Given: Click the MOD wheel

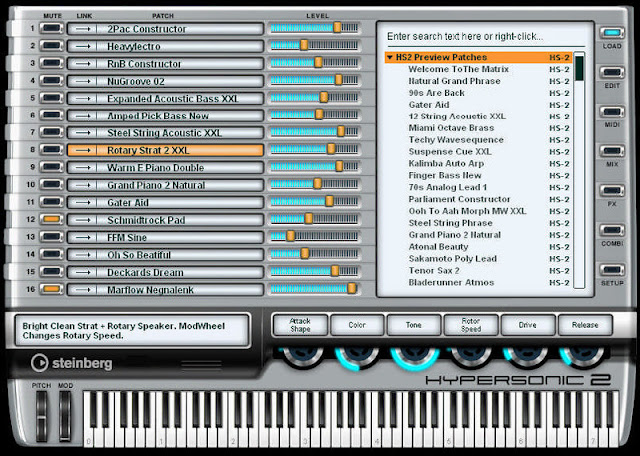Looking at the screenshot, I should coord(65,416).
